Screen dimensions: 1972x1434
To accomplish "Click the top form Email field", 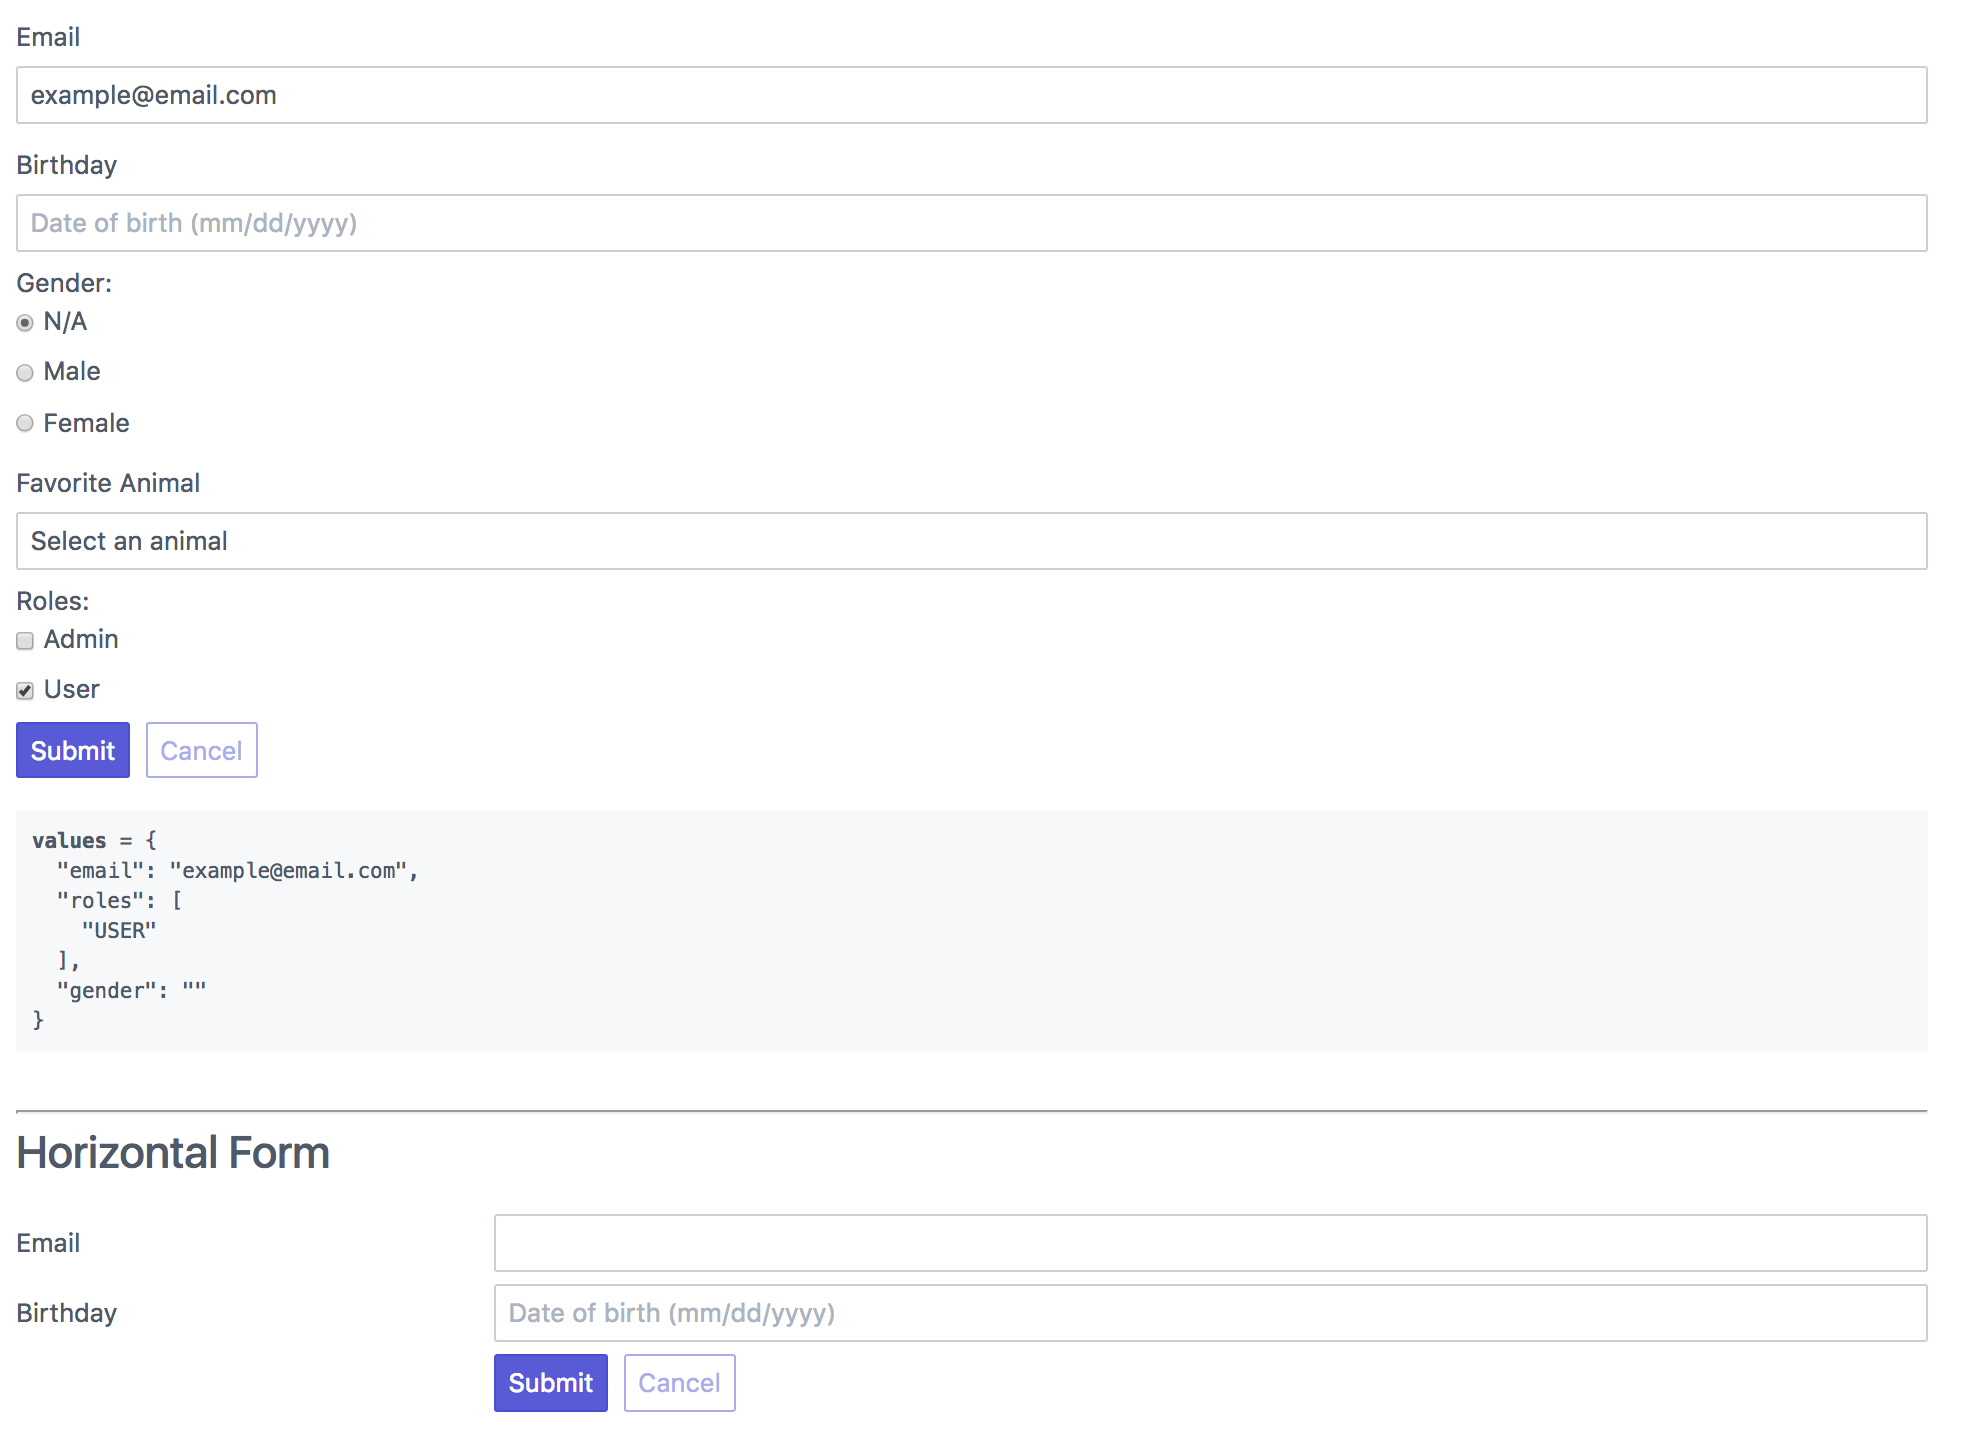I will (x=971, y=95).
